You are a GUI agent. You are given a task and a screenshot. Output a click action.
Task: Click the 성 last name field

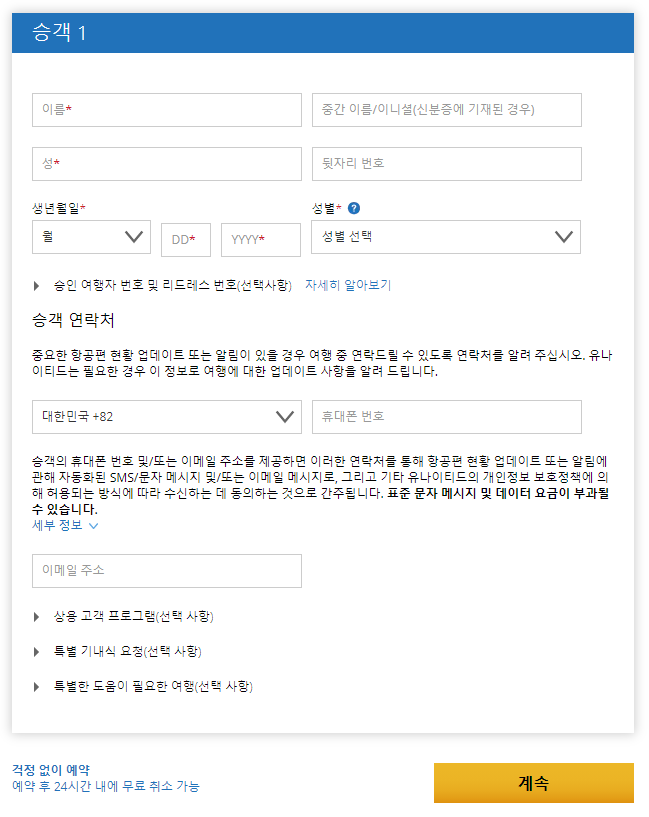(167, 164)
